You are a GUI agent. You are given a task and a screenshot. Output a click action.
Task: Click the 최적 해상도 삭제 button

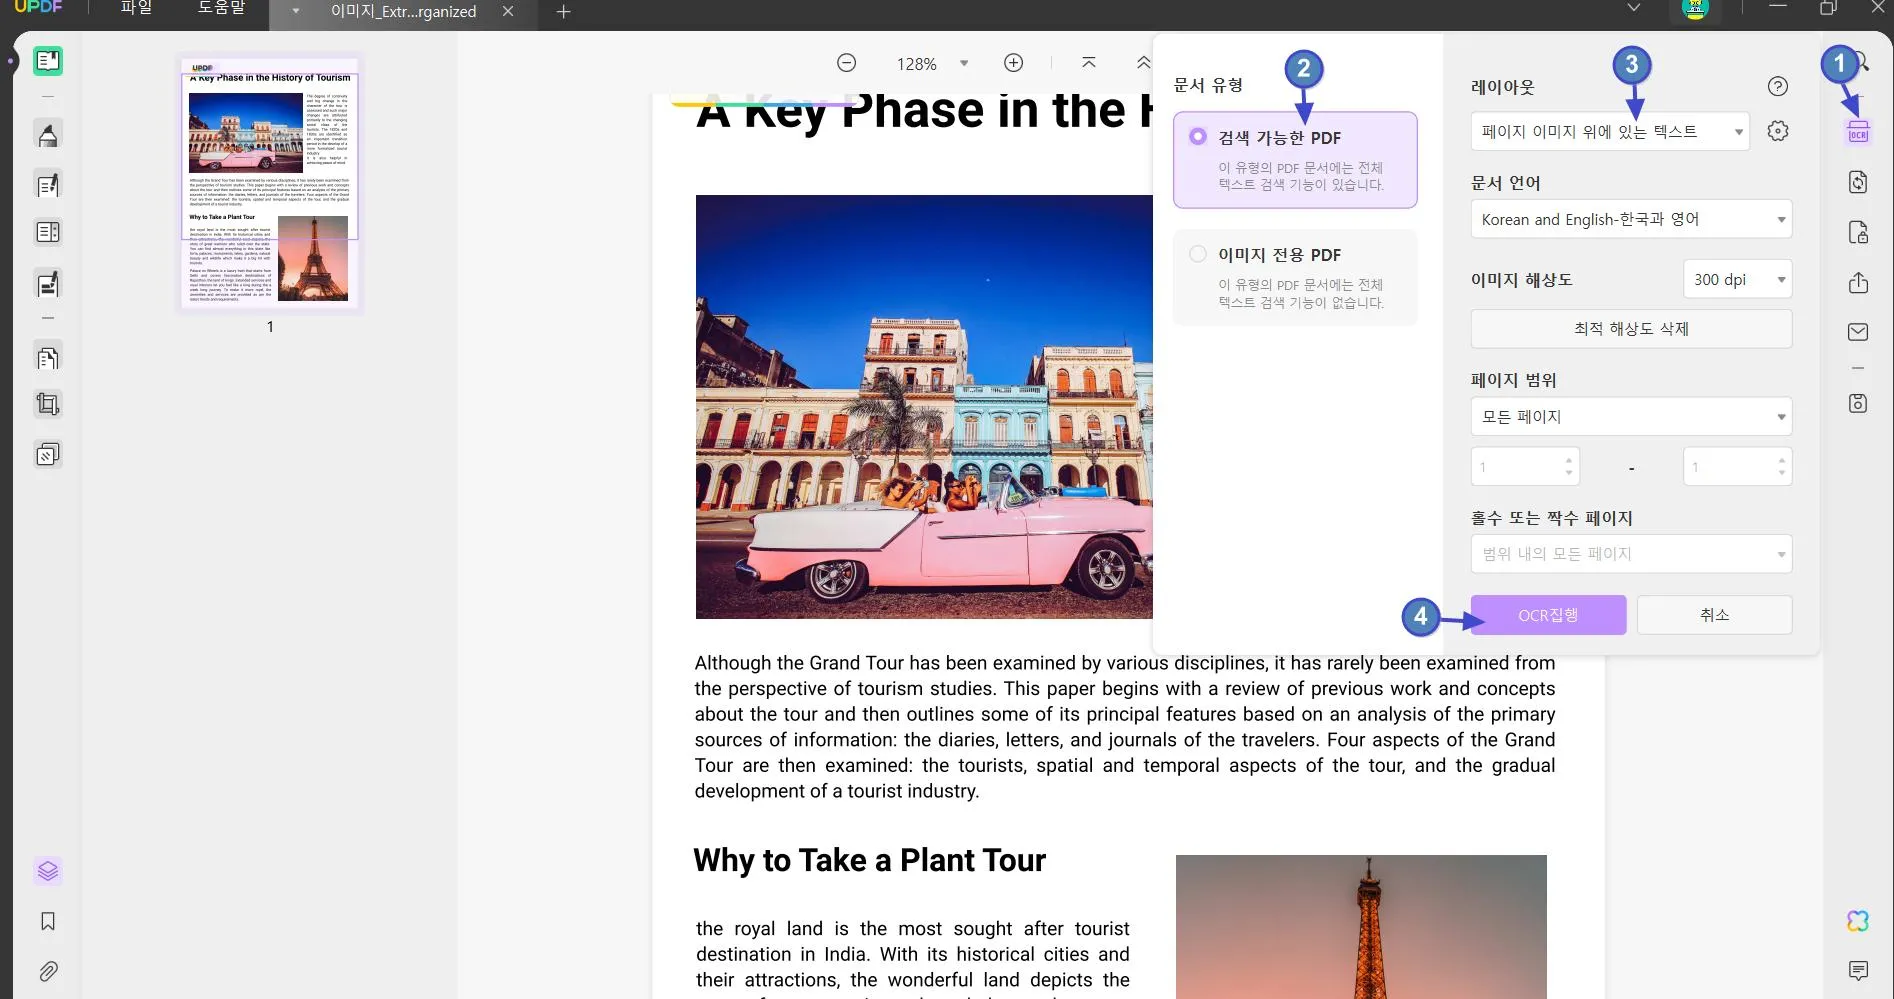[x=1631, y=329]
